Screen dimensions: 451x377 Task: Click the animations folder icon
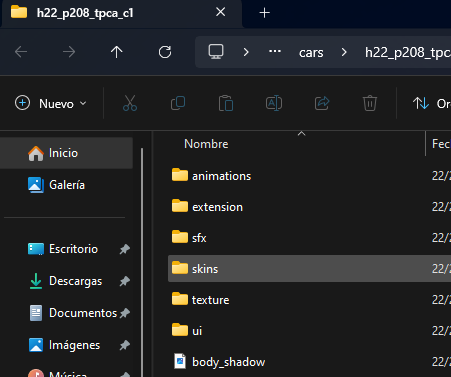coord(180,175)
